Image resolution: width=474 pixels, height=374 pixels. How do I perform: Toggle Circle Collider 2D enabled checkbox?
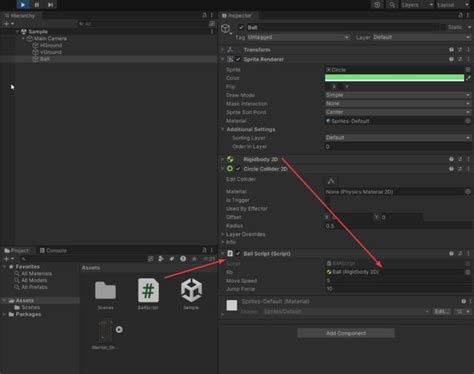pyautogui.click(x=238, y=169)
